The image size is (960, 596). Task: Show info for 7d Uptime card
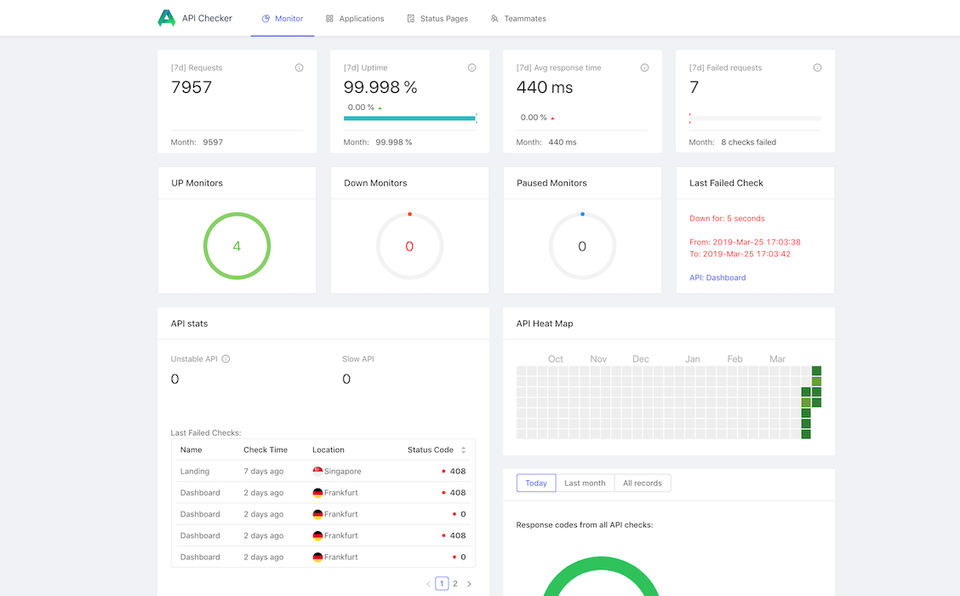(471, 67)
